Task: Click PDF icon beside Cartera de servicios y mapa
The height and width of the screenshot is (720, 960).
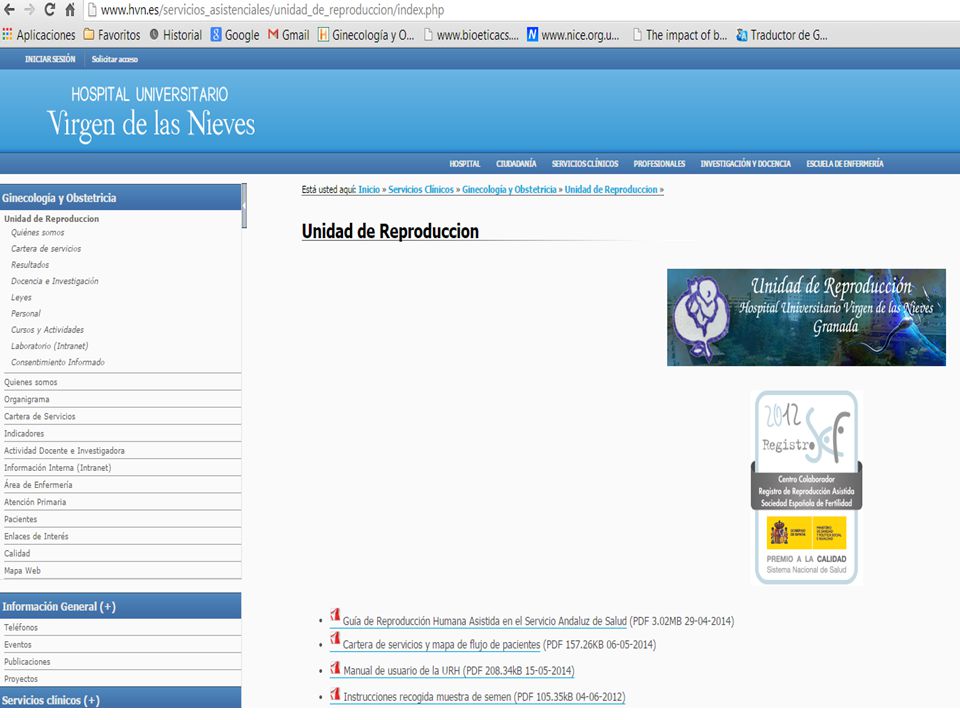Action: [335, 639]
